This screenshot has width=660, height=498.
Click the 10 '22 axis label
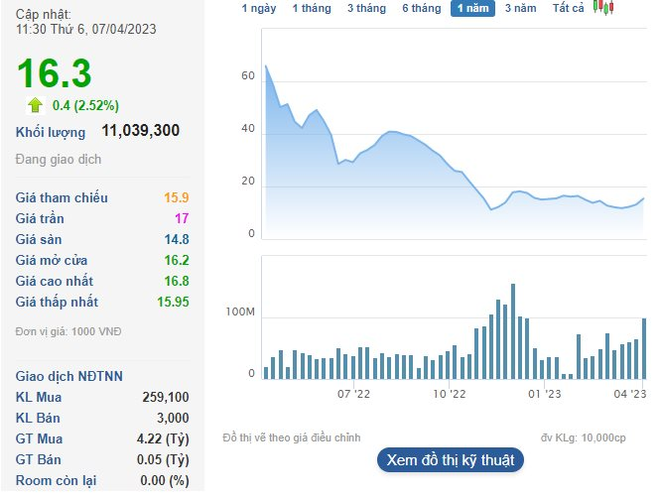point(450,394)
